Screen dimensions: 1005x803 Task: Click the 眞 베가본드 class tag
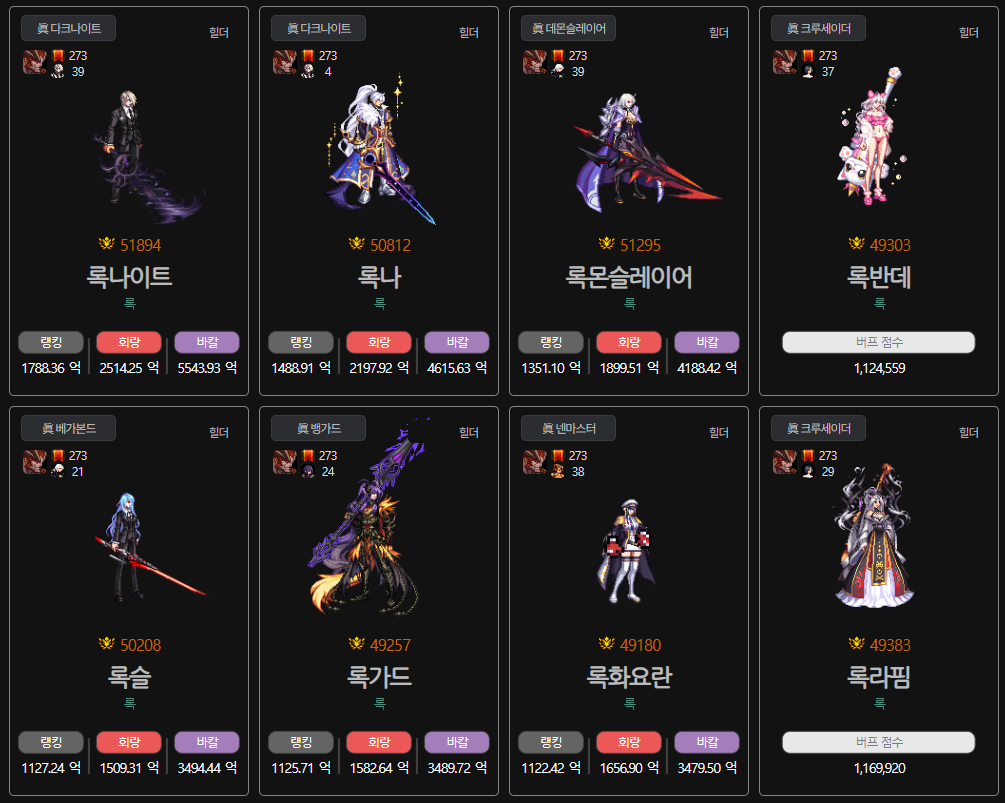(69, 428)
